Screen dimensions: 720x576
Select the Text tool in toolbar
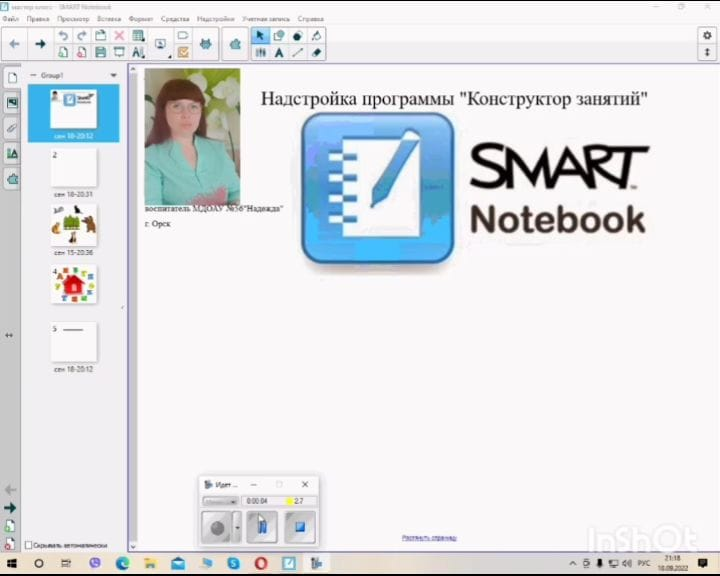[x=279, y=52]
